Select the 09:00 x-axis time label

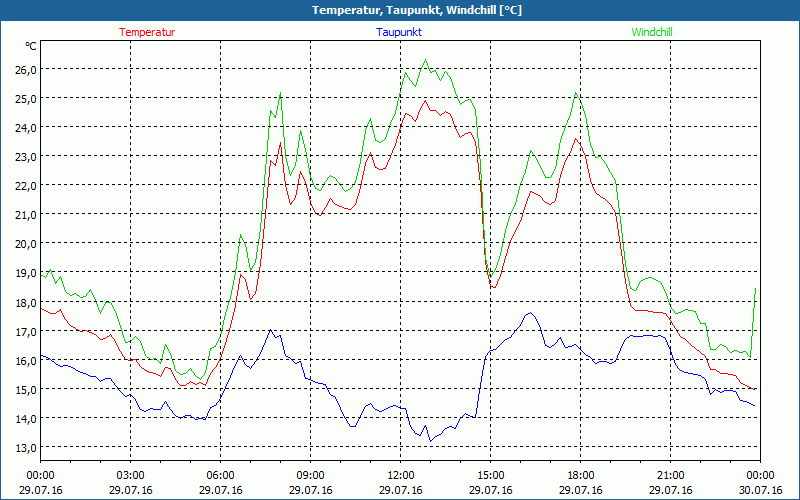click(310, 476)
